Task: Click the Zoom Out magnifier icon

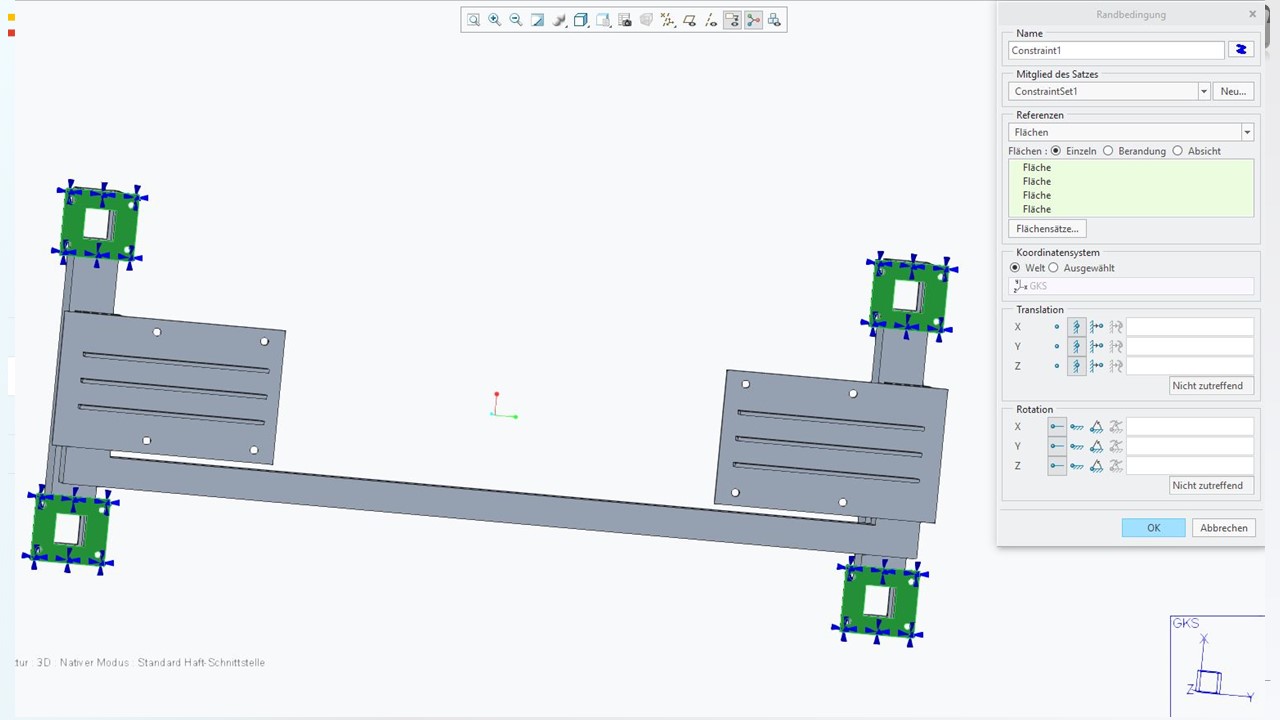Action: (516, 20)
